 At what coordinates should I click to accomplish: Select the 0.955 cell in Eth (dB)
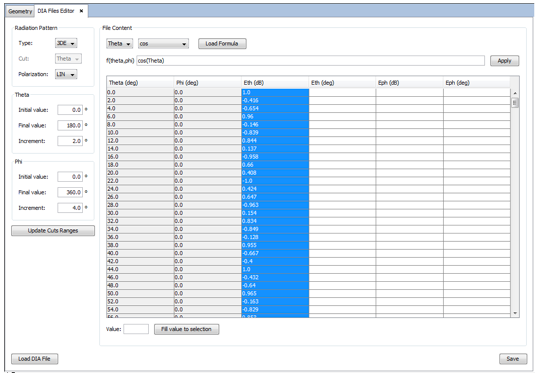pos(275,245)
